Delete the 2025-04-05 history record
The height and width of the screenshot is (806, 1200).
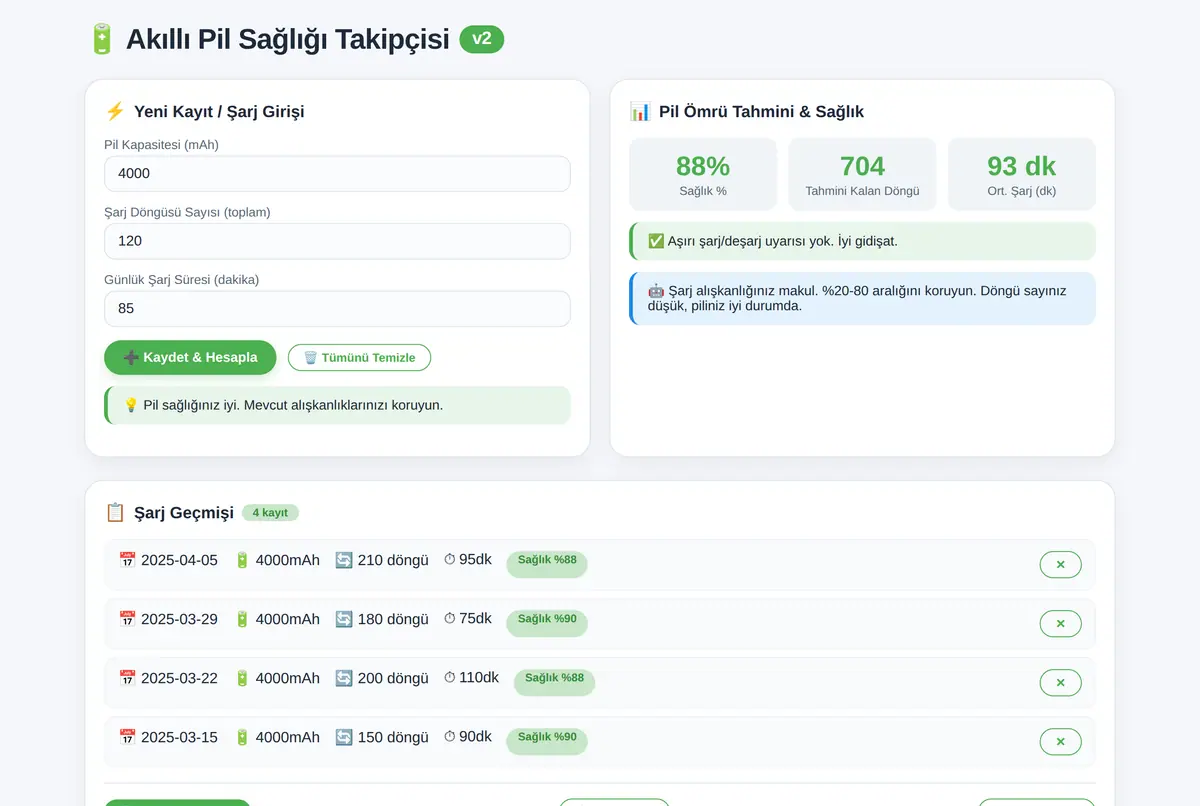(x=1060, y=564)
